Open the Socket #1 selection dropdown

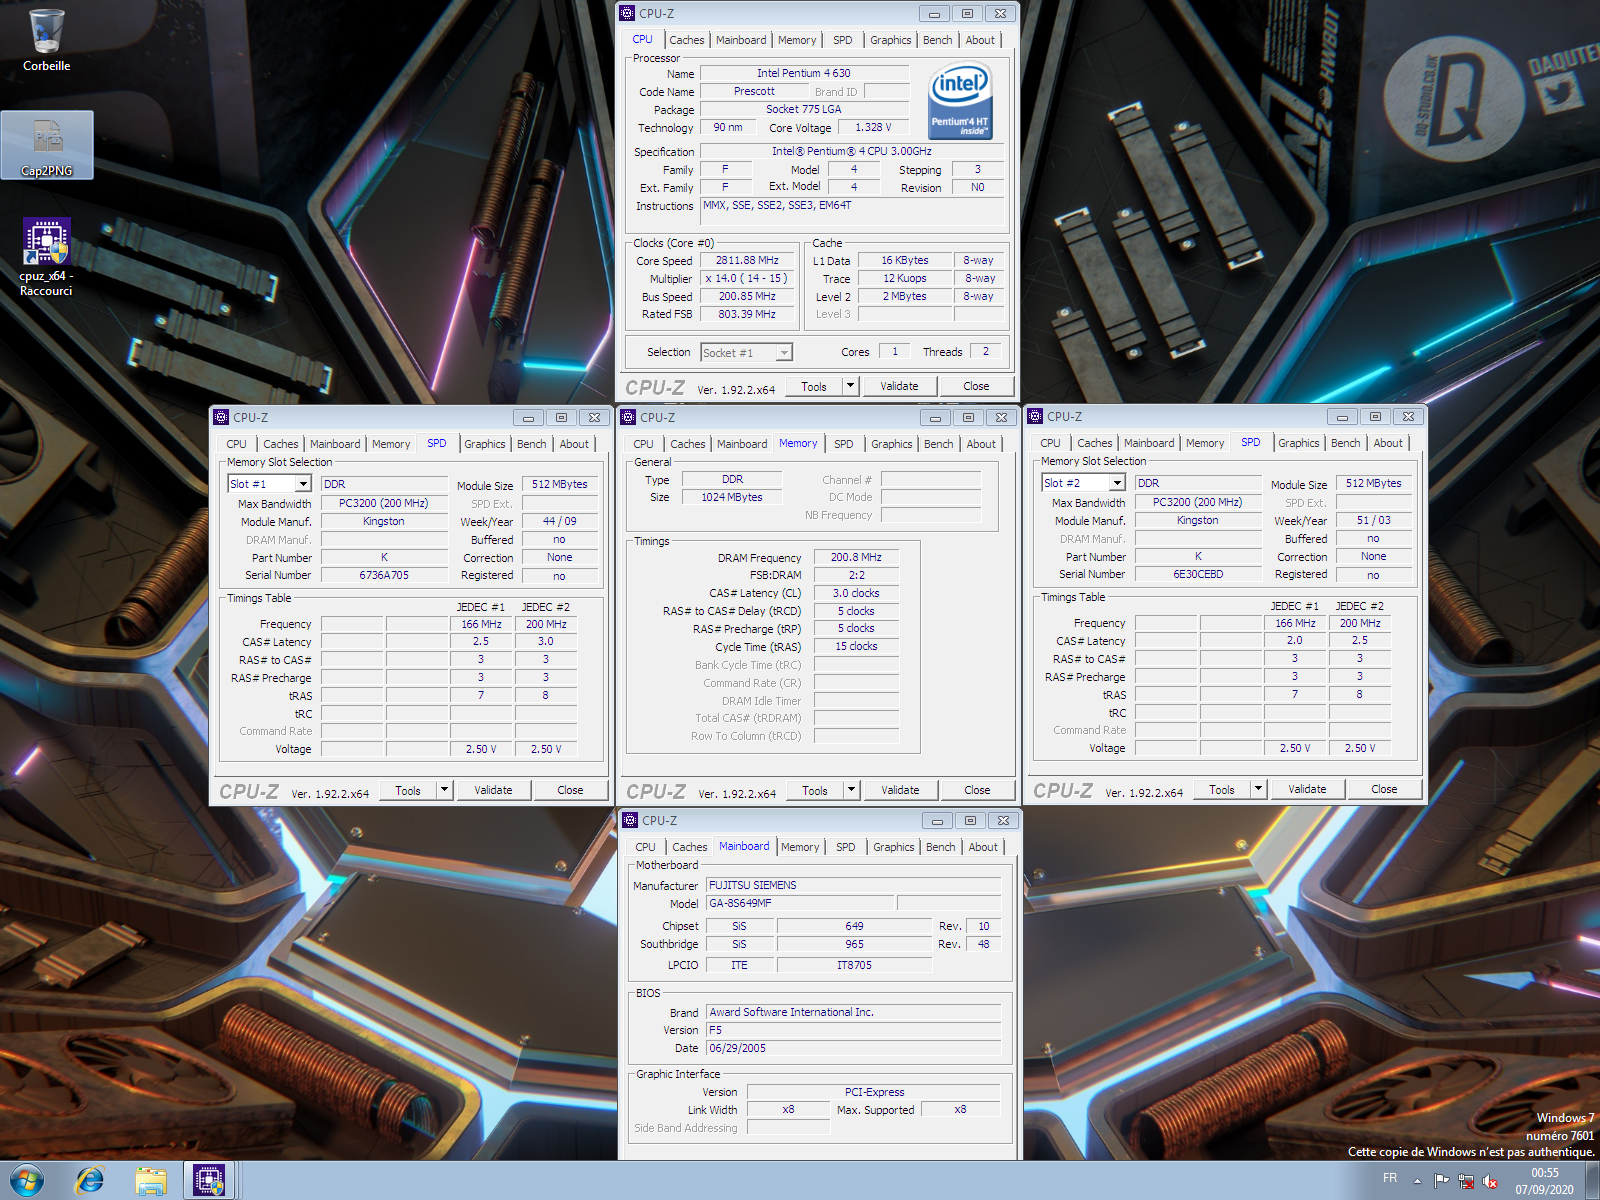pos(747,352)
